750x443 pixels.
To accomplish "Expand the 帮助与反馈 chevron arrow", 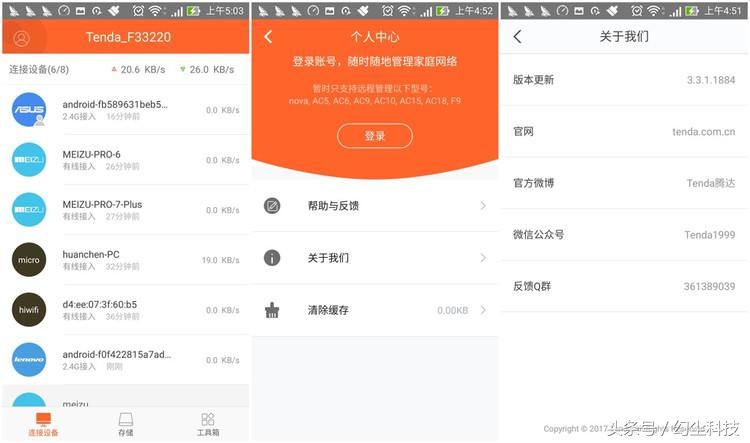I will 483,206.
